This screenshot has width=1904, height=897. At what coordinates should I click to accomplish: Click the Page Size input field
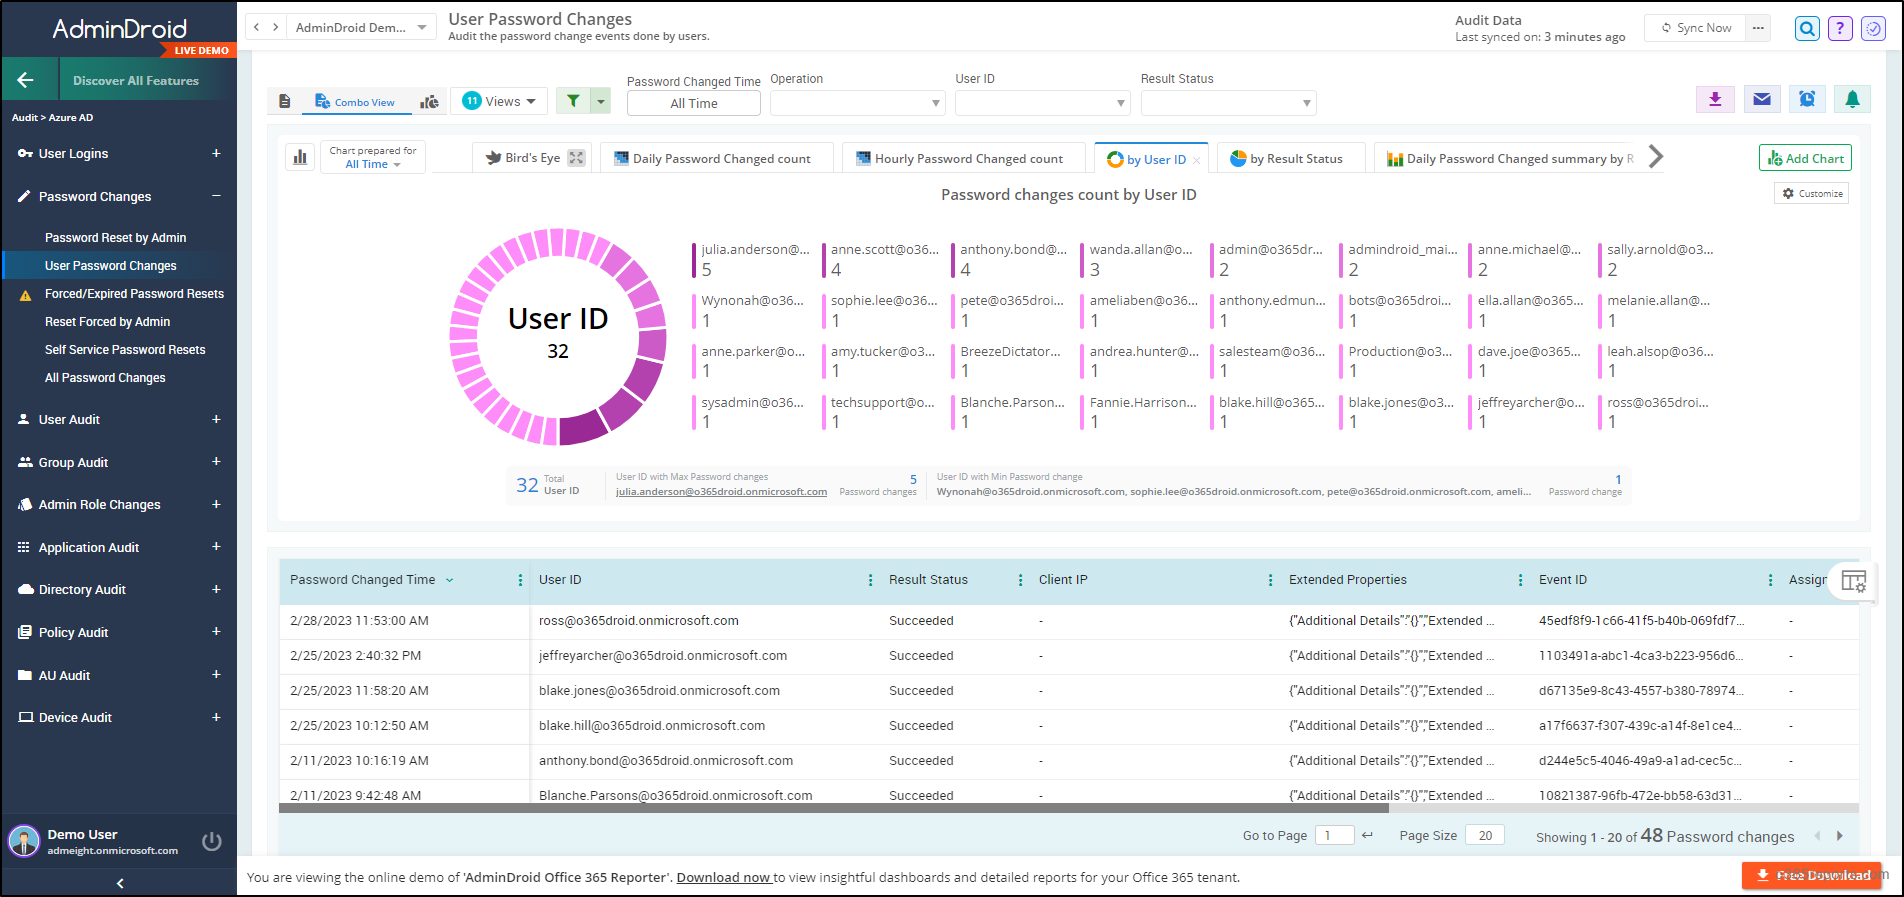coord(1485,835)
